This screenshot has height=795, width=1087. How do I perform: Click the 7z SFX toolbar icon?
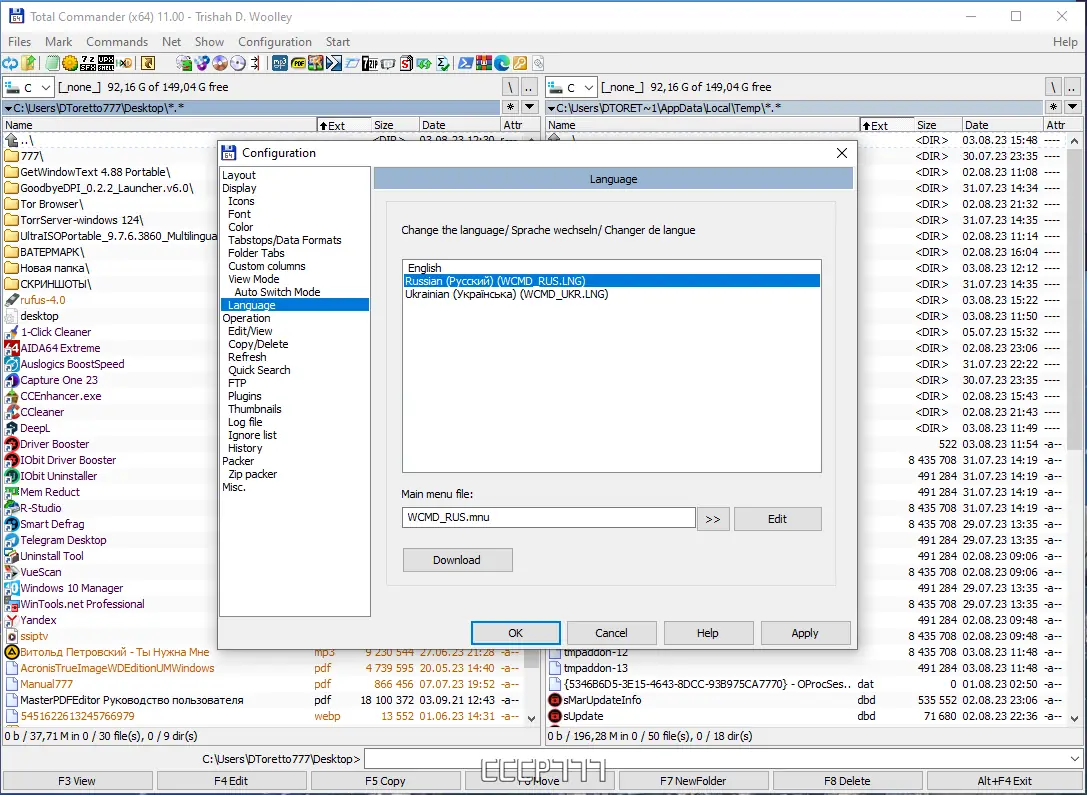tap(88, 62)
